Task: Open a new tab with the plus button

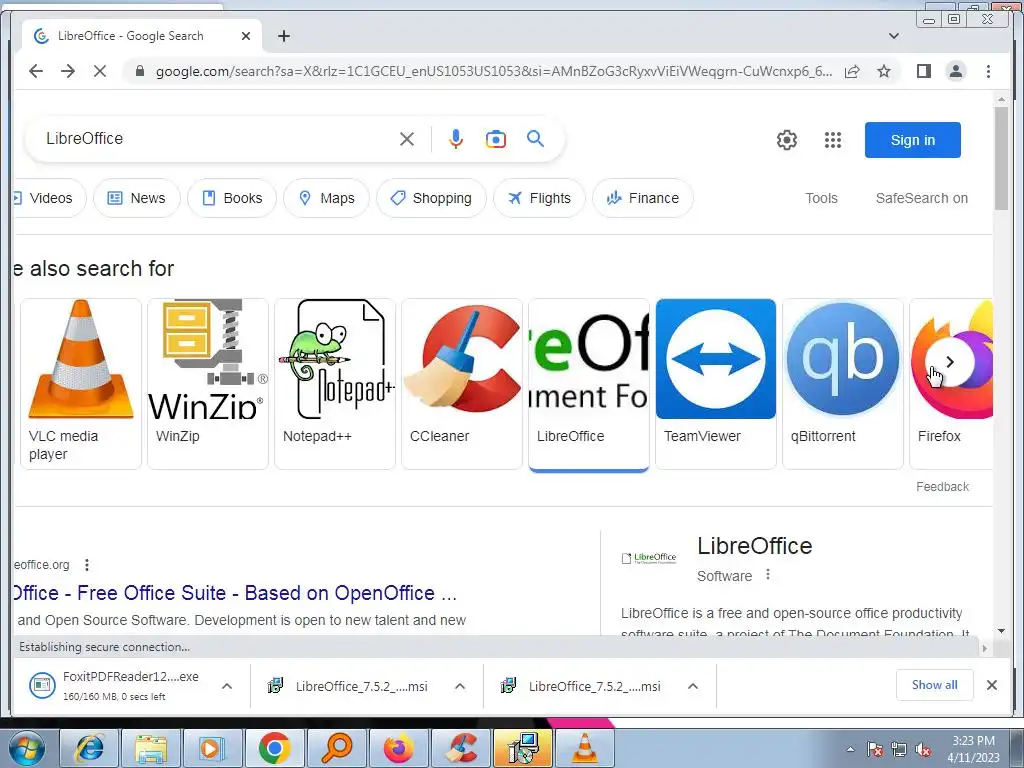Action: [283, 36]
